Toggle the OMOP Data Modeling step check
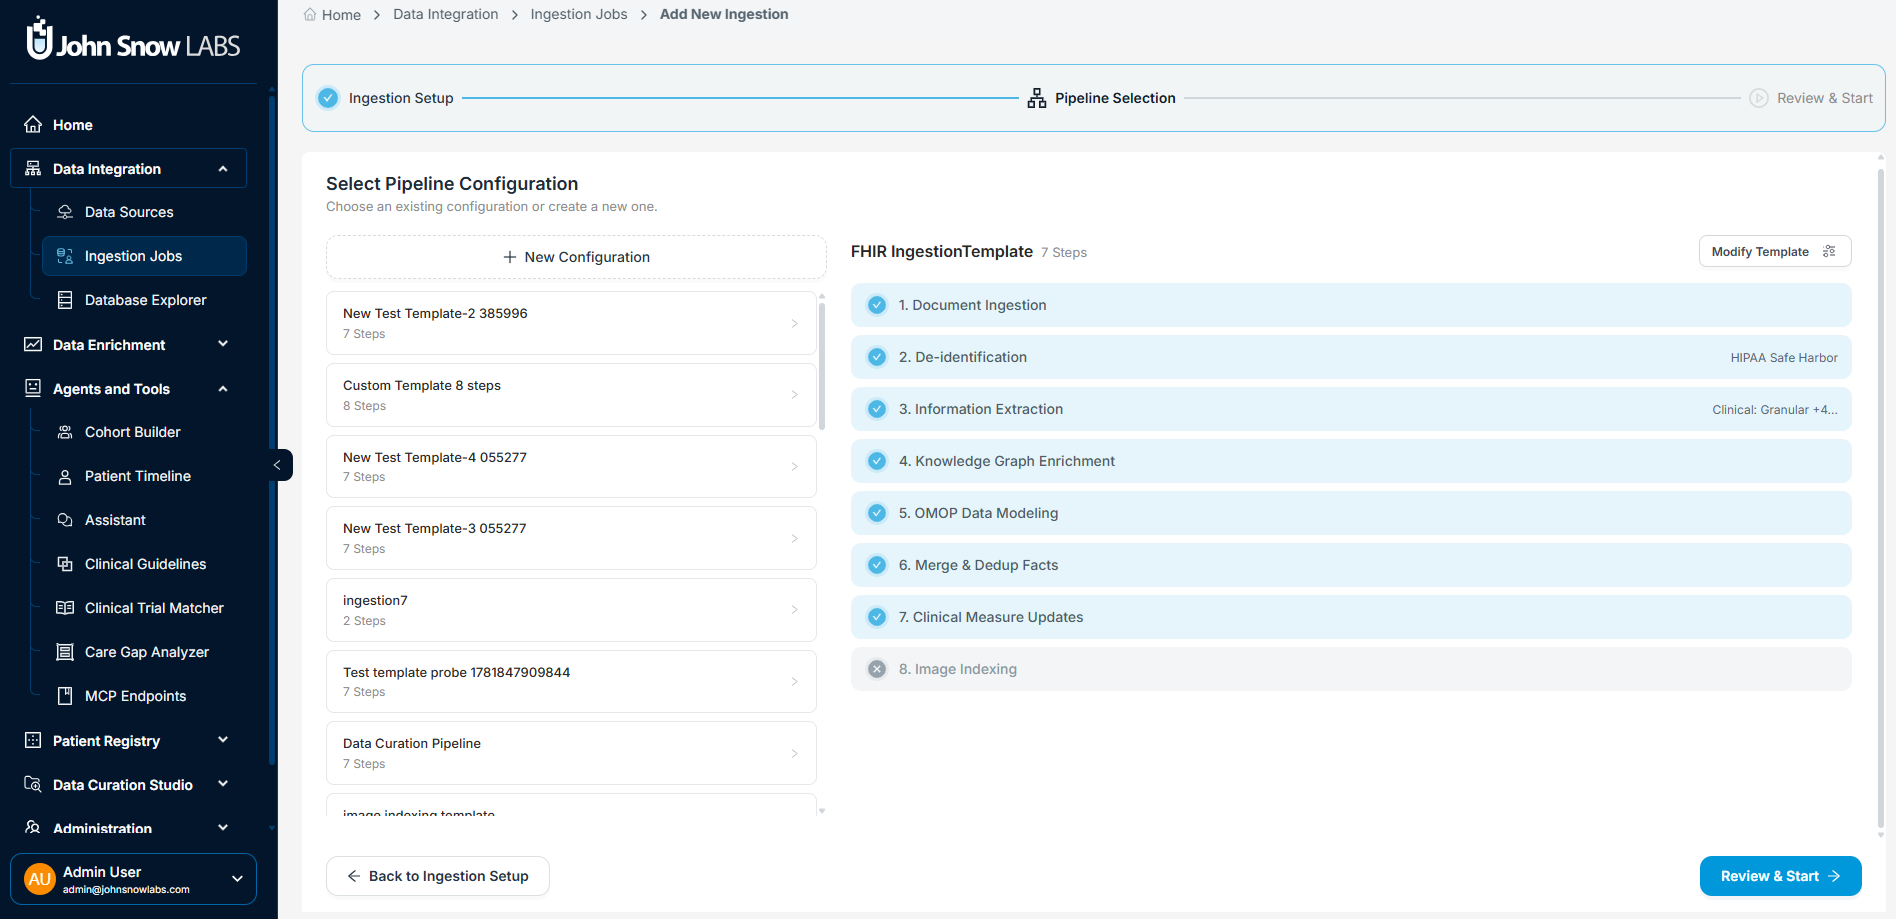Viewport: 1896px width, 919px height. click(x=877, y=513)
